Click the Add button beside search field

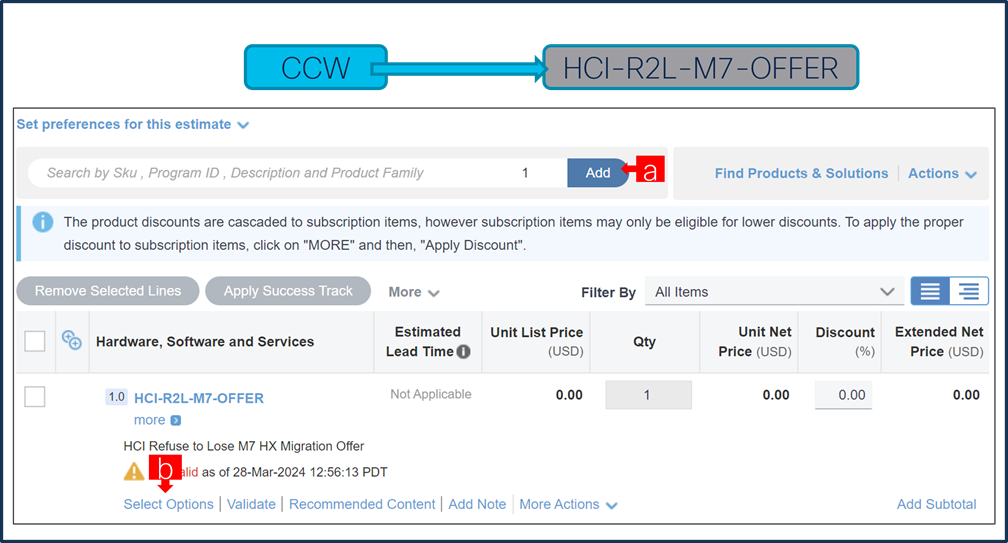click(597, 173)
